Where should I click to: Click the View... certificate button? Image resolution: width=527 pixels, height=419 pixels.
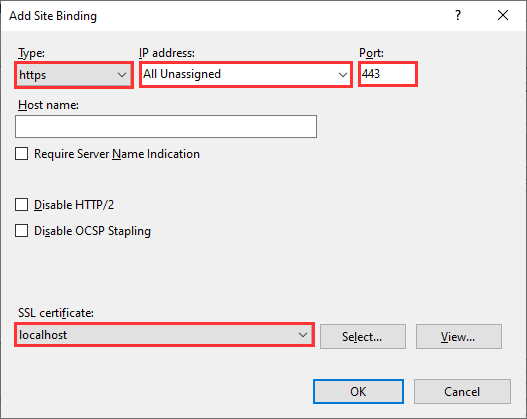click(x=459, y=336)
